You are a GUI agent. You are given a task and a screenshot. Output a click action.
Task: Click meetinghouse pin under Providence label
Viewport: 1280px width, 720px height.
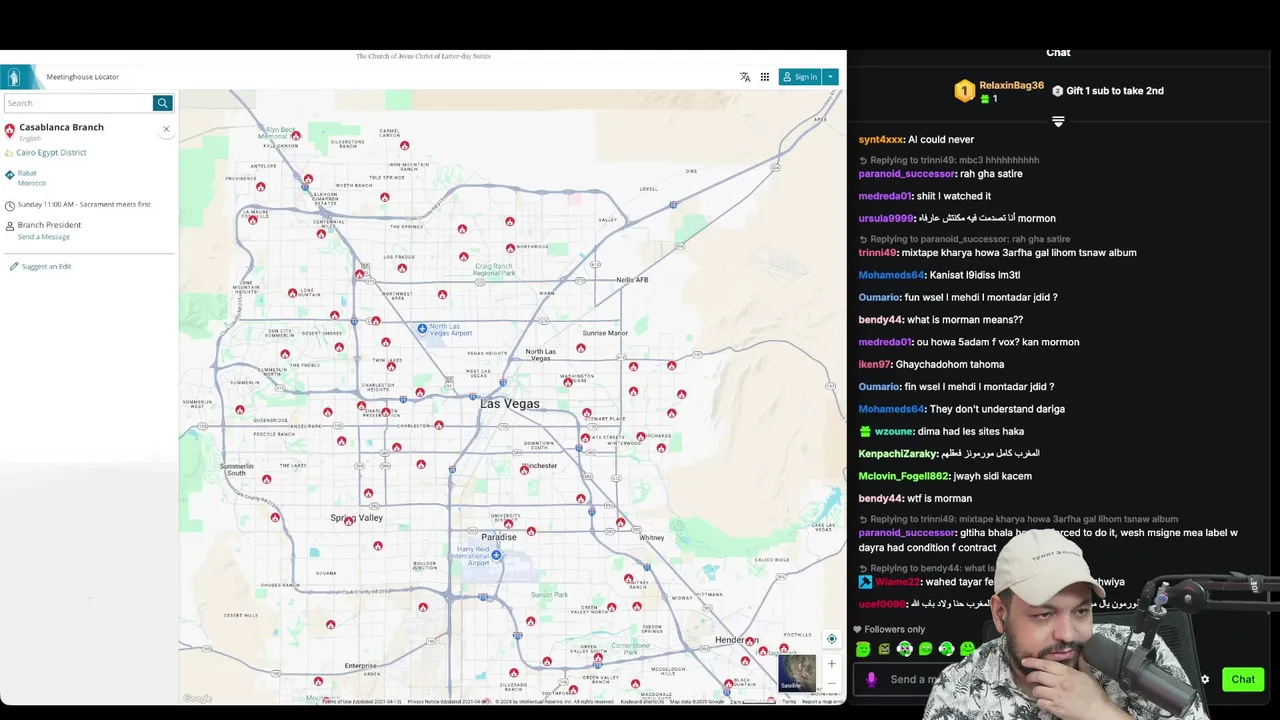pyautogui.click(x=260, y=187)
